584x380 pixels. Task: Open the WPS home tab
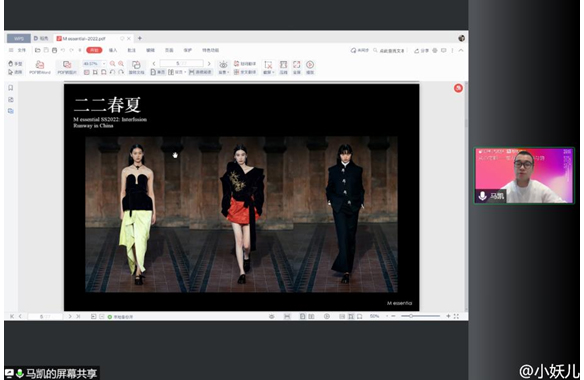click(18, 38)
